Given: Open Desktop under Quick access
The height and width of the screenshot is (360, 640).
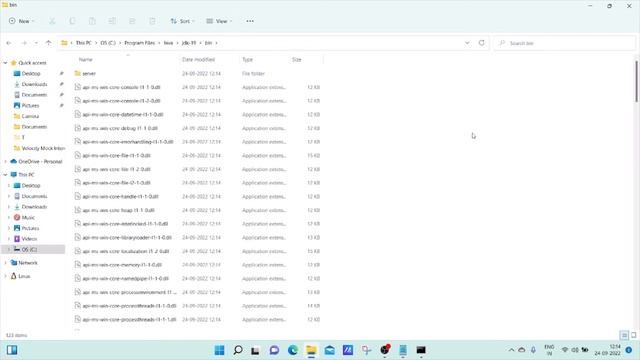Looking at the screenshot, I should 31,73.
